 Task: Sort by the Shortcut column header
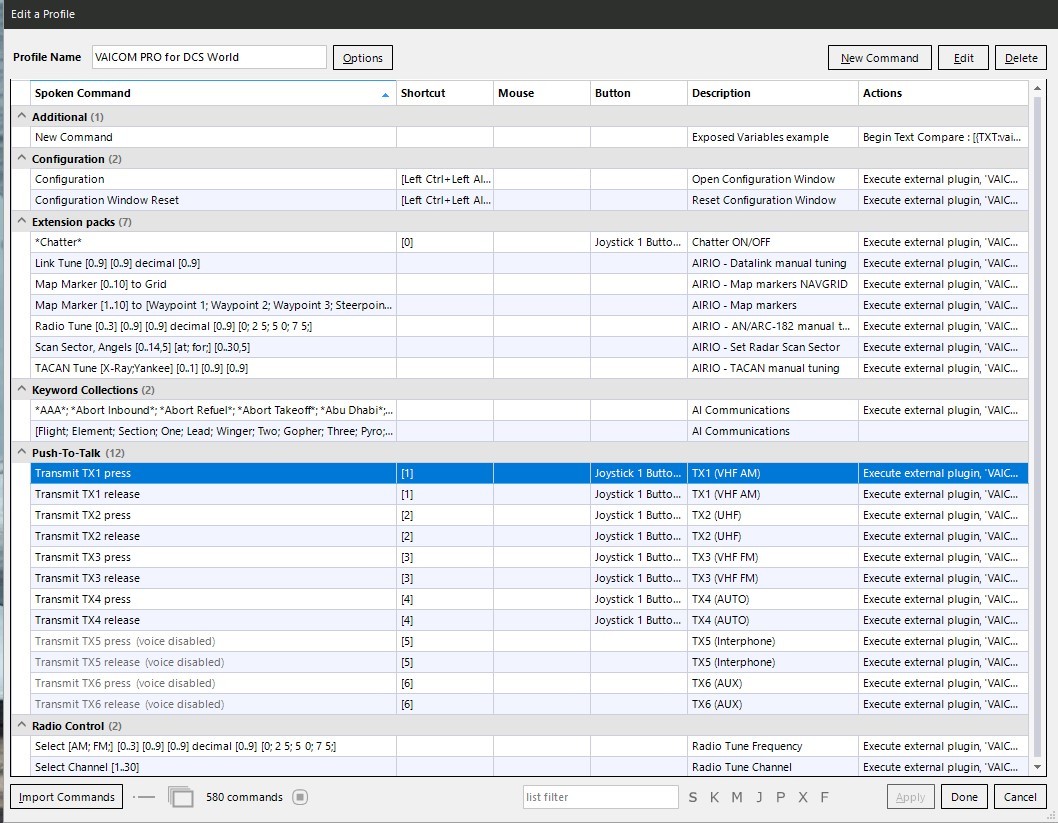click(445, 93)
